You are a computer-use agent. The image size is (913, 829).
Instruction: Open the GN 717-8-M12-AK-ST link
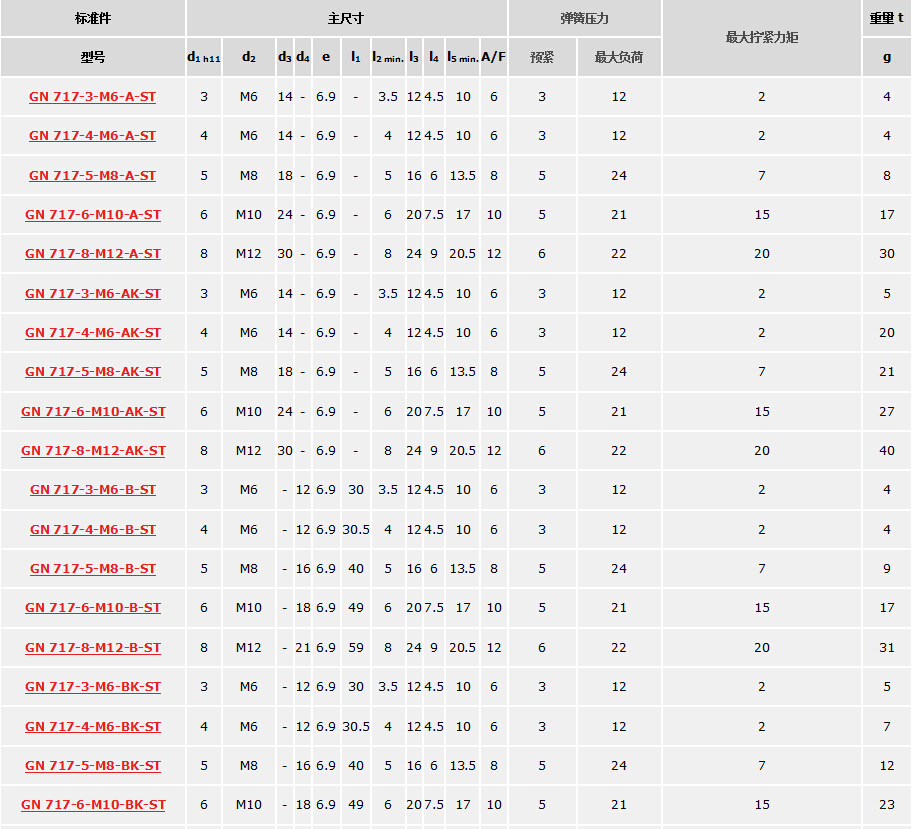pos(93,451)
